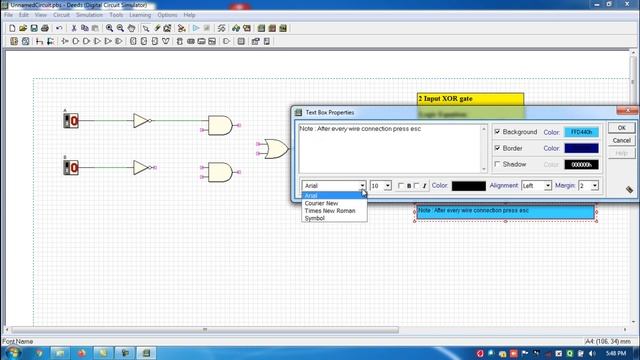Viewport: 640px width, 360px height.
Task: Open a file with the folder icon
Action: [x=23, y=28]
